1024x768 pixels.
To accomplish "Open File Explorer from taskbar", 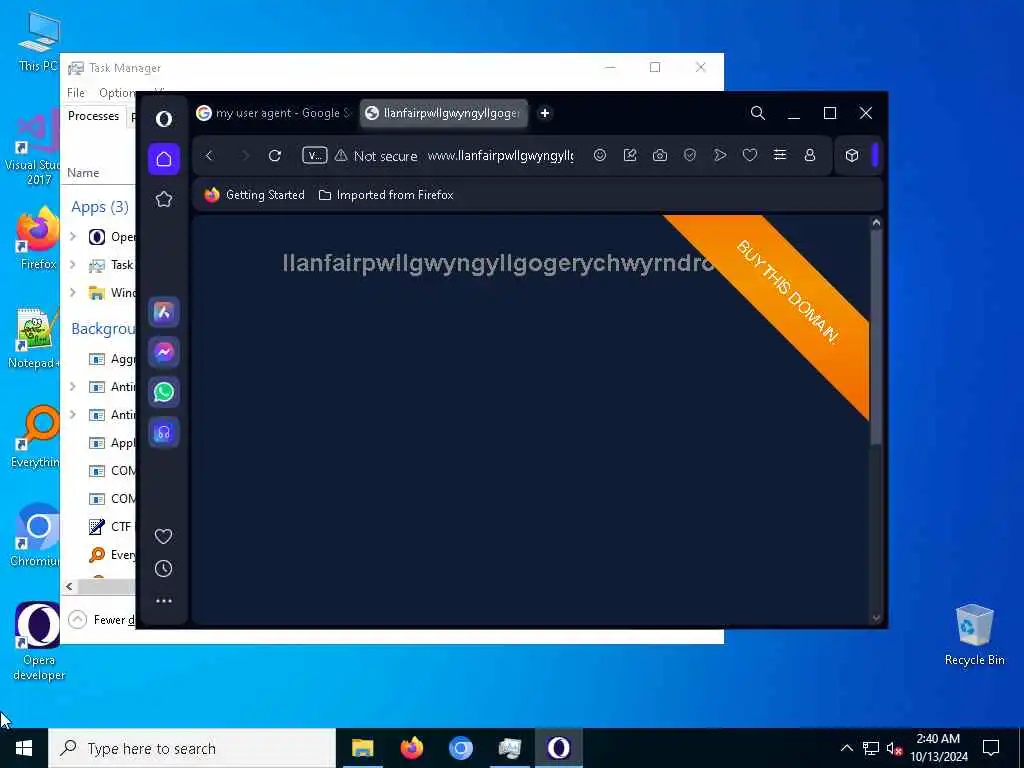I will point(362,748).
